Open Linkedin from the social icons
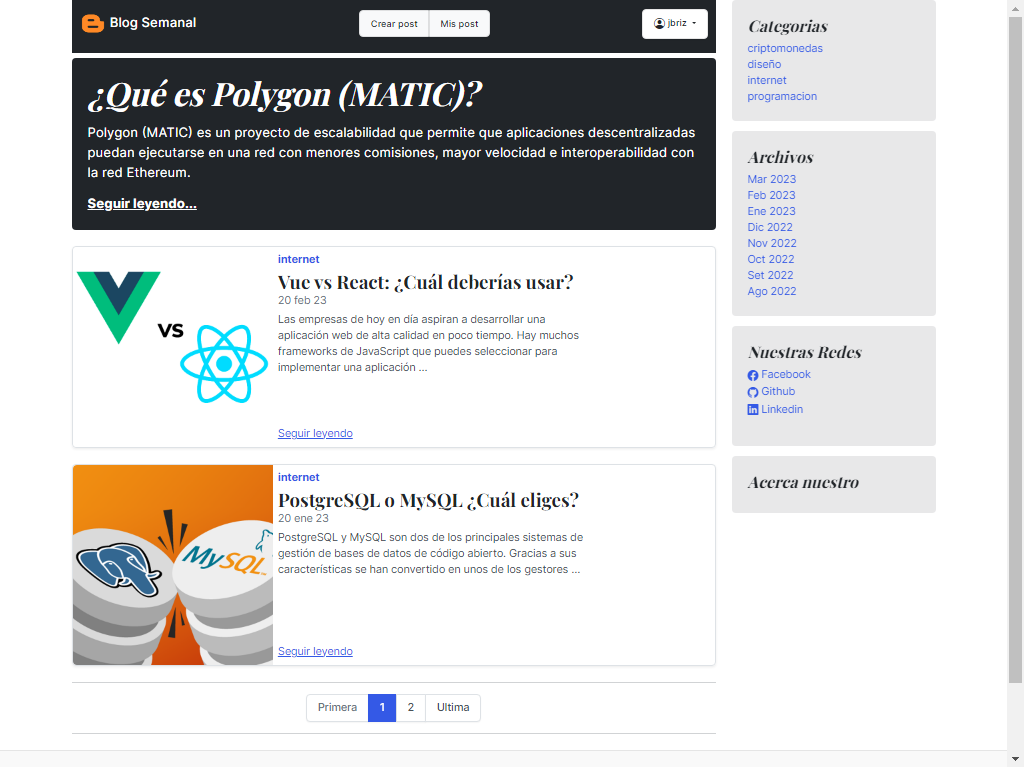Screen dimensions: 1024x767 (x=751, y=409)
